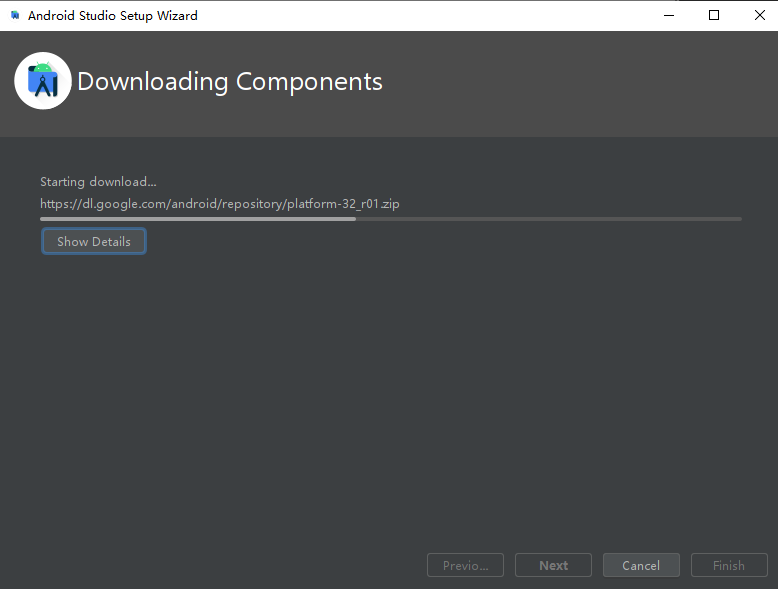Image resolution: width=778 pixels, height=589 pixels.
Task: Click the empty dark panel below Show Details
Action: coord(389,397)
